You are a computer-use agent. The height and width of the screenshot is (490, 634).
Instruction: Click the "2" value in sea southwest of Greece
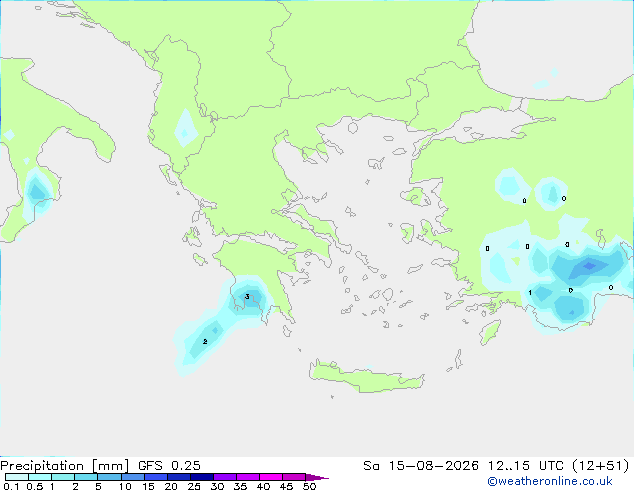click(x=205, y=342)
